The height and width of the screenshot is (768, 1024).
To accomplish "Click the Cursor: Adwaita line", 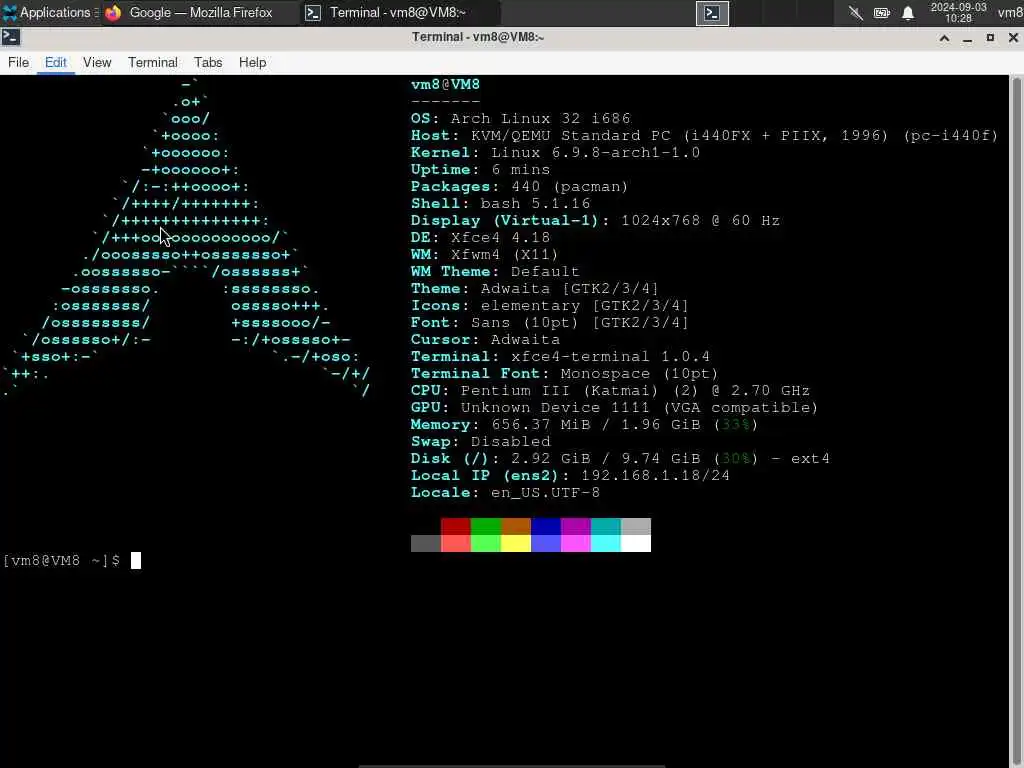I will pos(485,339).
